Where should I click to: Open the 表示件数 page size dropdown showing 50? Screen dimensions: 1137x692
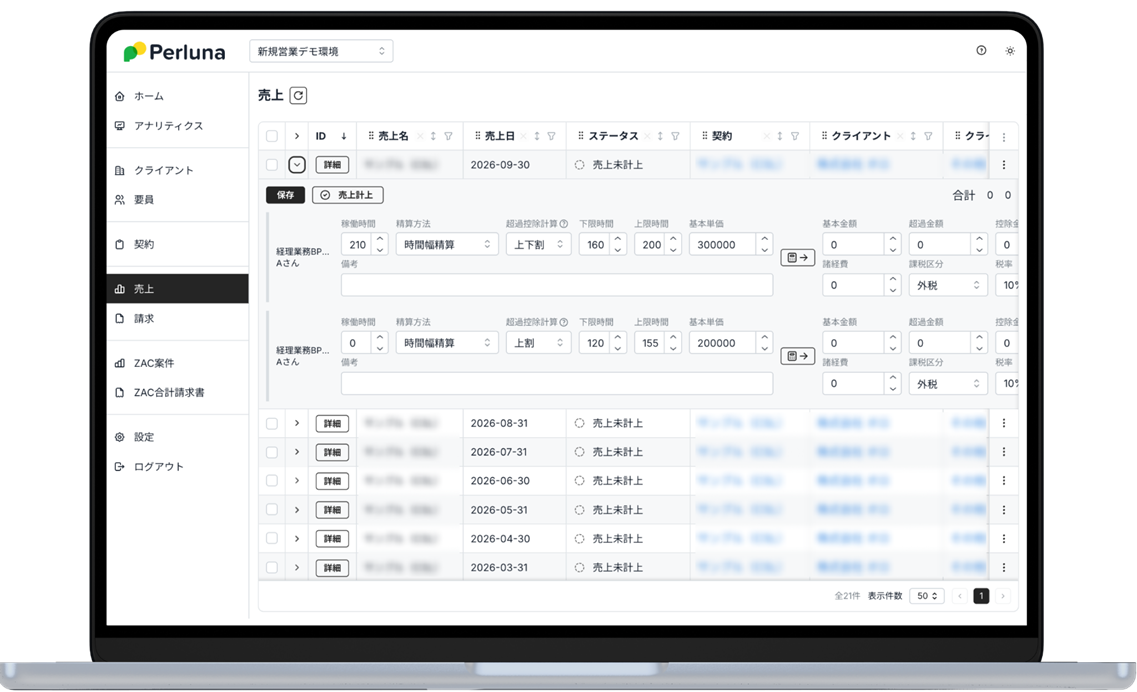coord(926,596)
